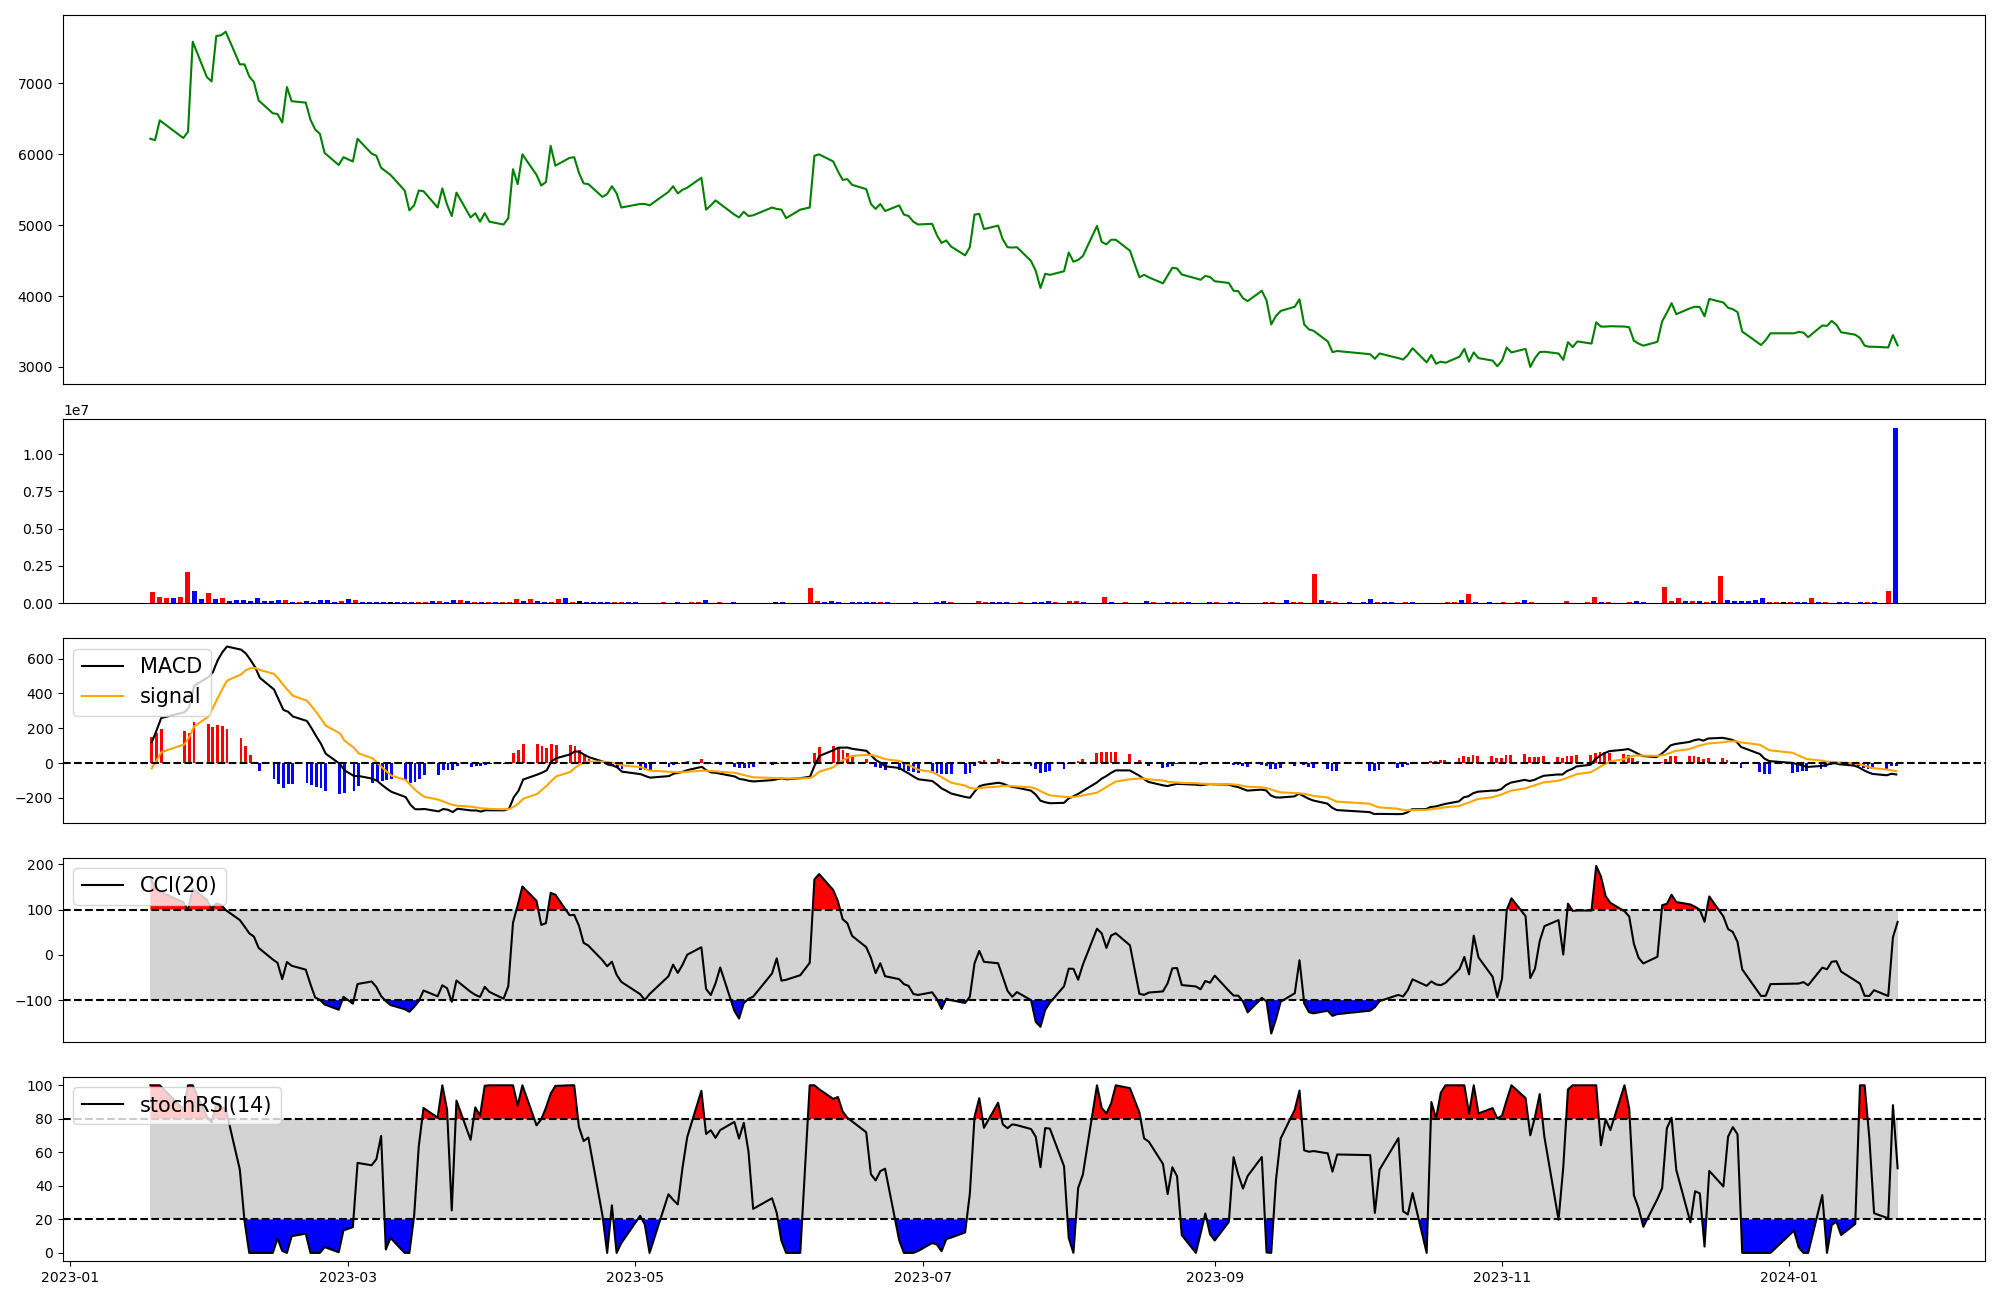Screen dimensions: 2000x1300
Task: Click the 2023-07 x-axis date label
Action: point(922,1277)
